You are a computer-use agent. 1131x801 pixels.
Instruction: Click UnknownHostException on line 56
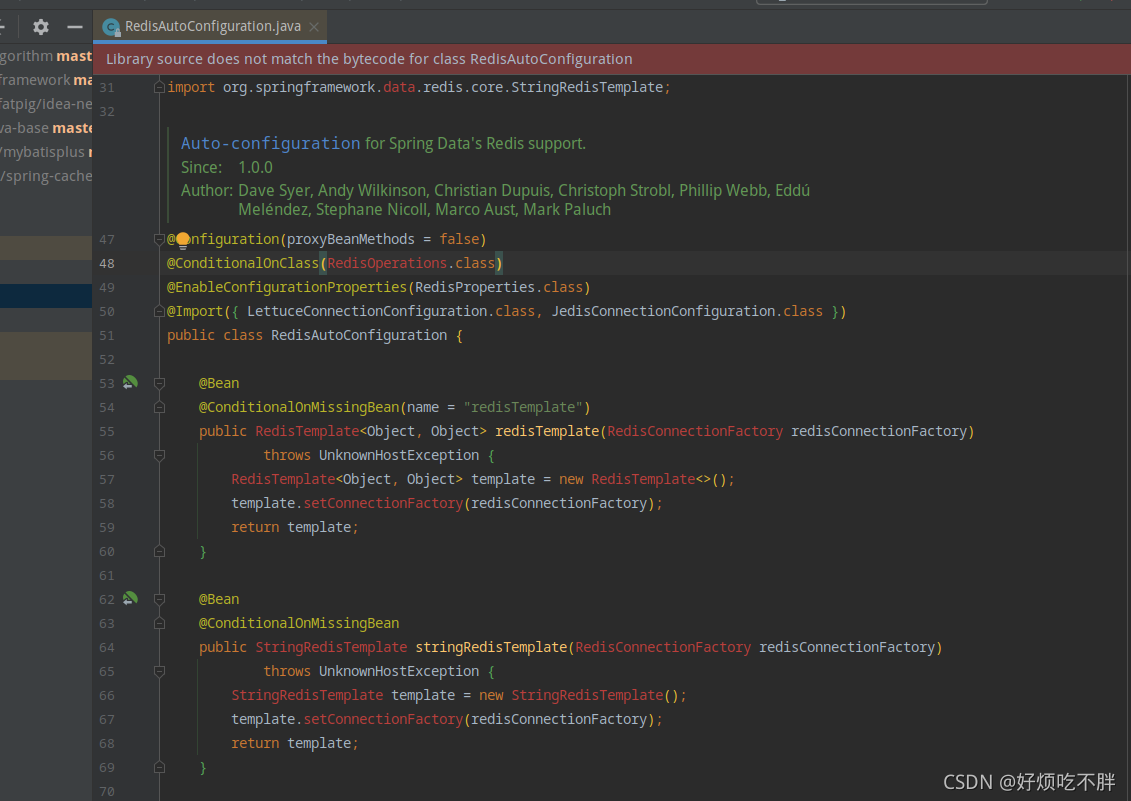pos(399,455)
